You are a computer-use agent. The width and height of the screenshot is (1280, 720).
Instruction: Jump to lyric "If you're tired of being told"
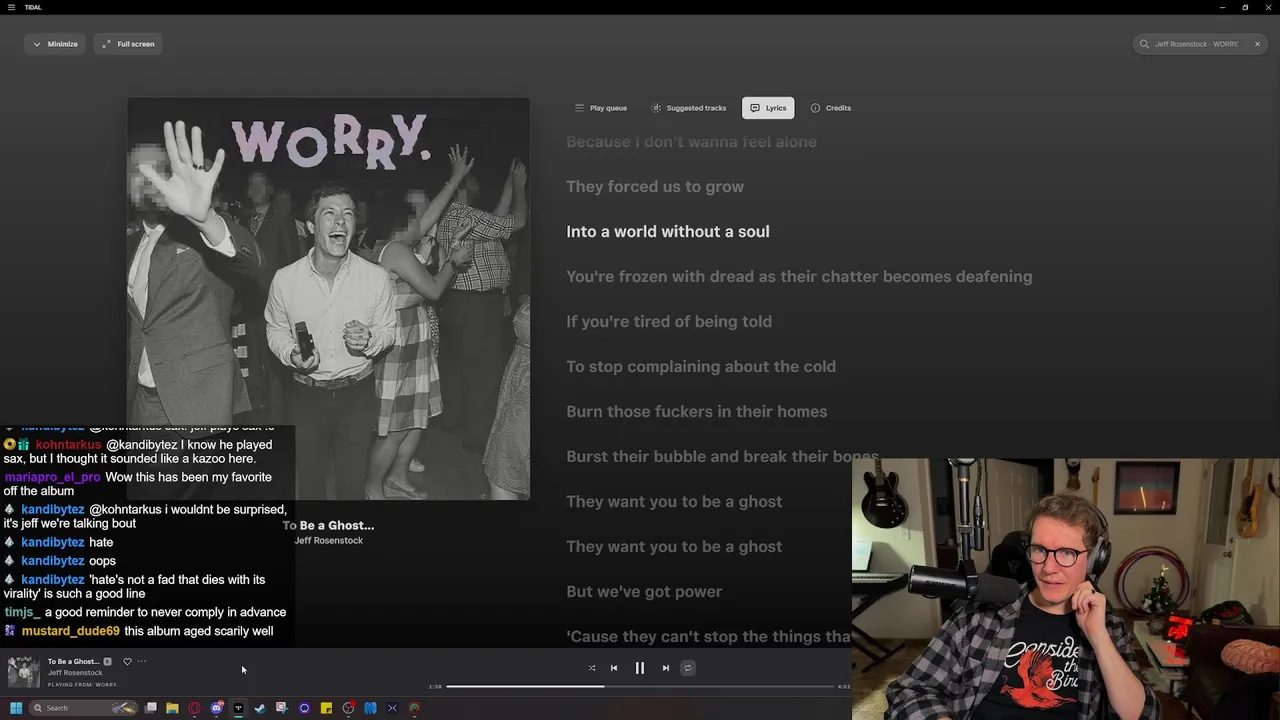(669, 322)
